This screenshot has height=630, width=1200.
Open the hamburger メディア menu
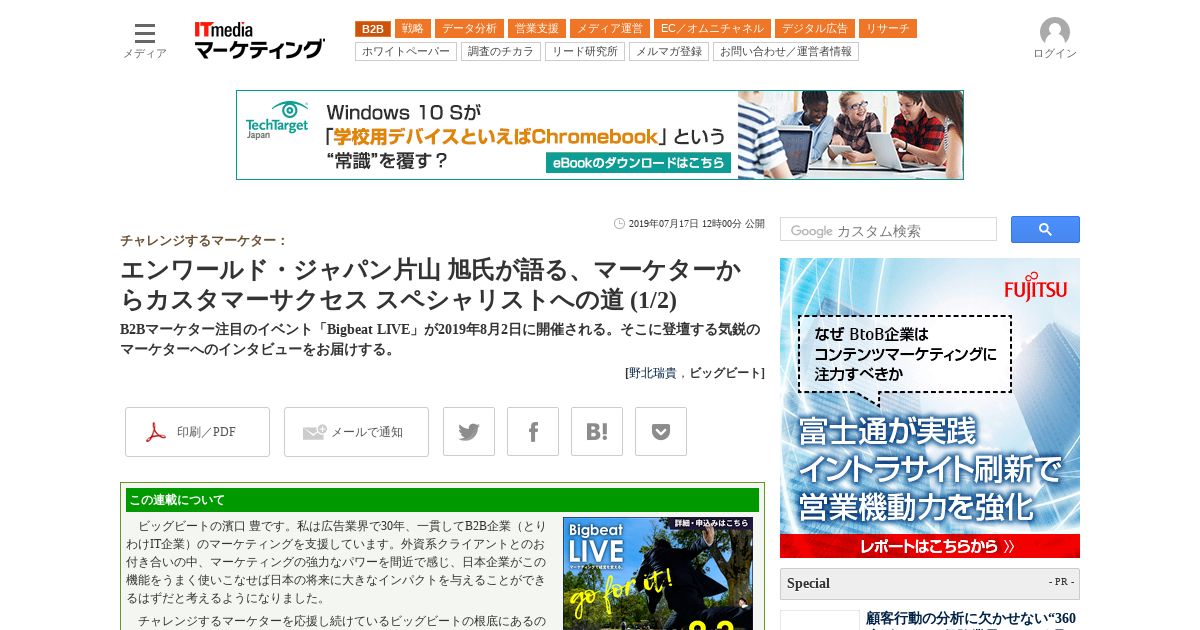pyautogui.click(x=145, y=40)
